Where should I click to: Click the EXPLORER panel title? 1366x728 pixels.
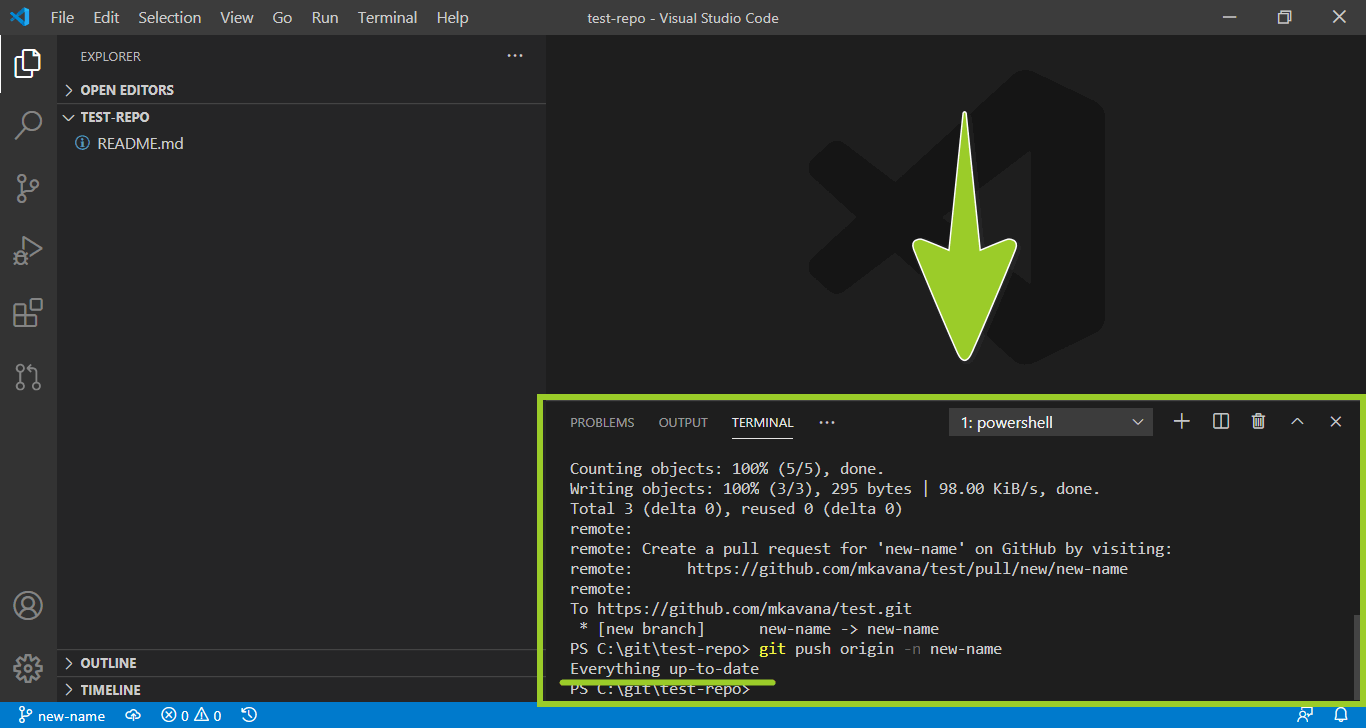[111, 57]
